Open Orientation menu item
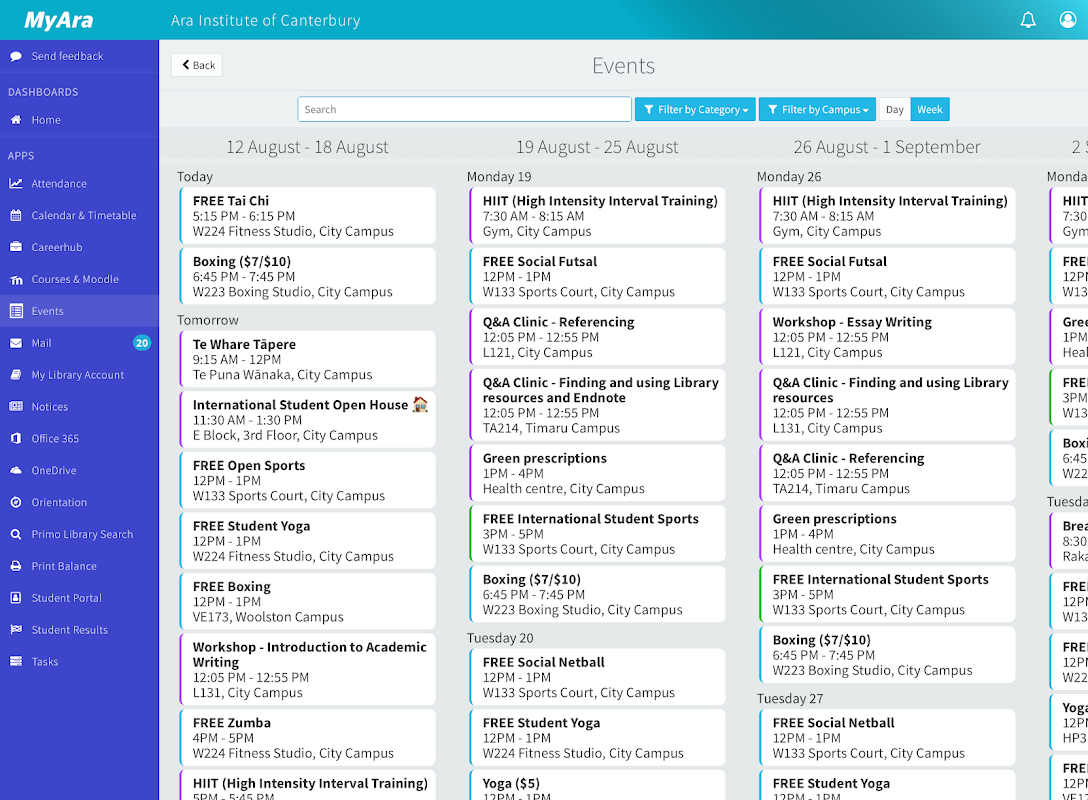This screenshot has height=800, width=1088. [79, 503]
